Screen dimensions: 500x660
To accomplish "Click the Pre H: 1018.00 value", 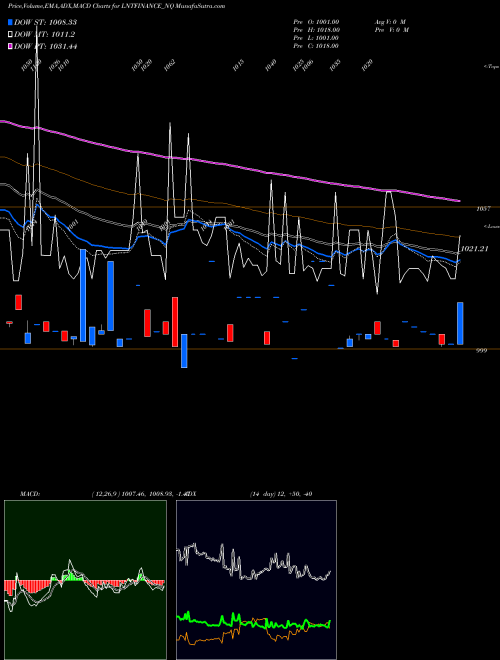I will [x=317, y=30].
